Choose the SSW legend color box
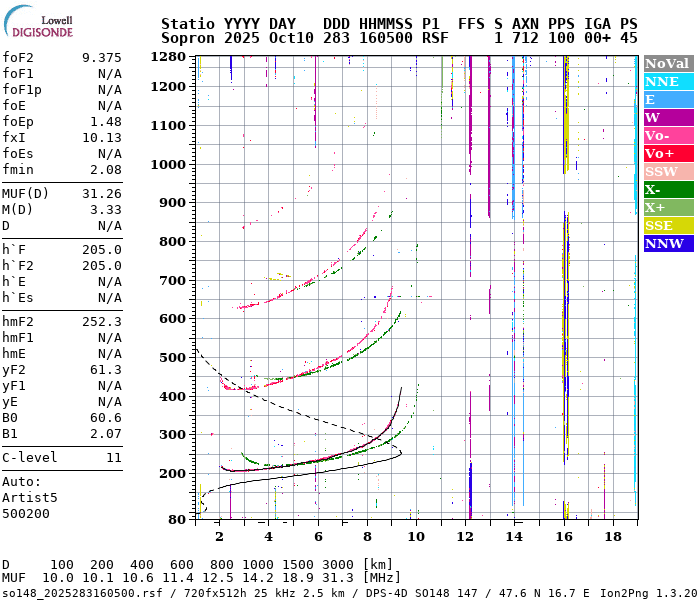Screen dimensions: 700x600 pos(668,171)
